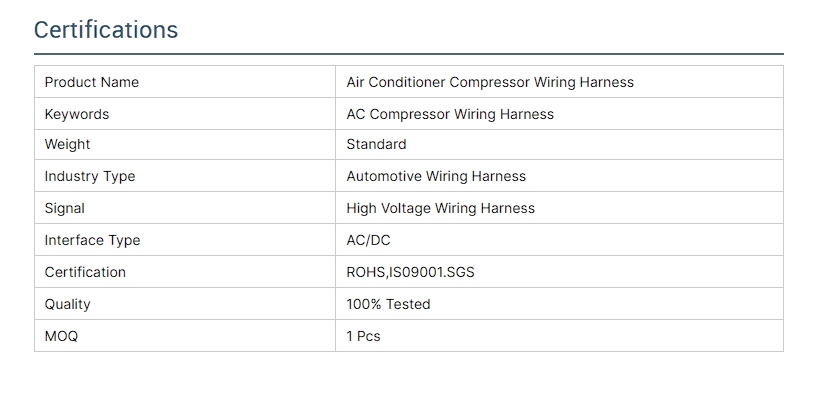Viewport: 818px width, 407px height.
Task: Click the MOQ row label
Action: click(x=61, y=336)
